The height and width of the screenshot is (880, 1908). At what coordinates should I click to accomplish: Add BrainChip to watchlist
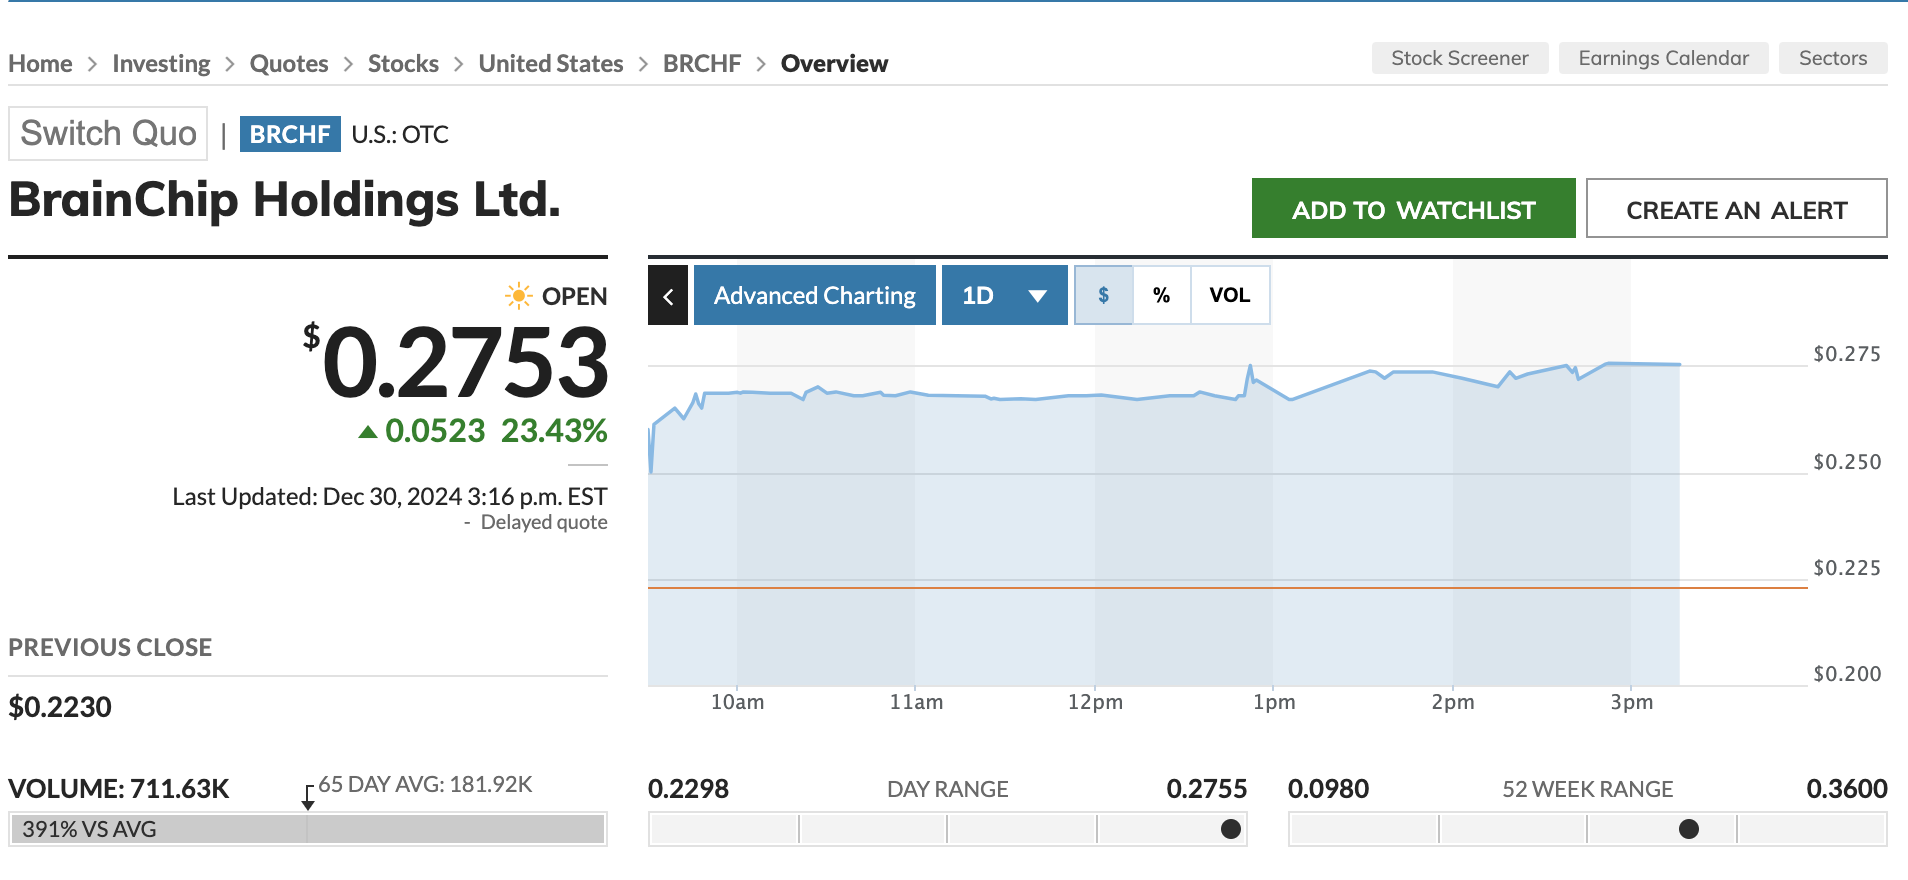(x=1413, y=209)
